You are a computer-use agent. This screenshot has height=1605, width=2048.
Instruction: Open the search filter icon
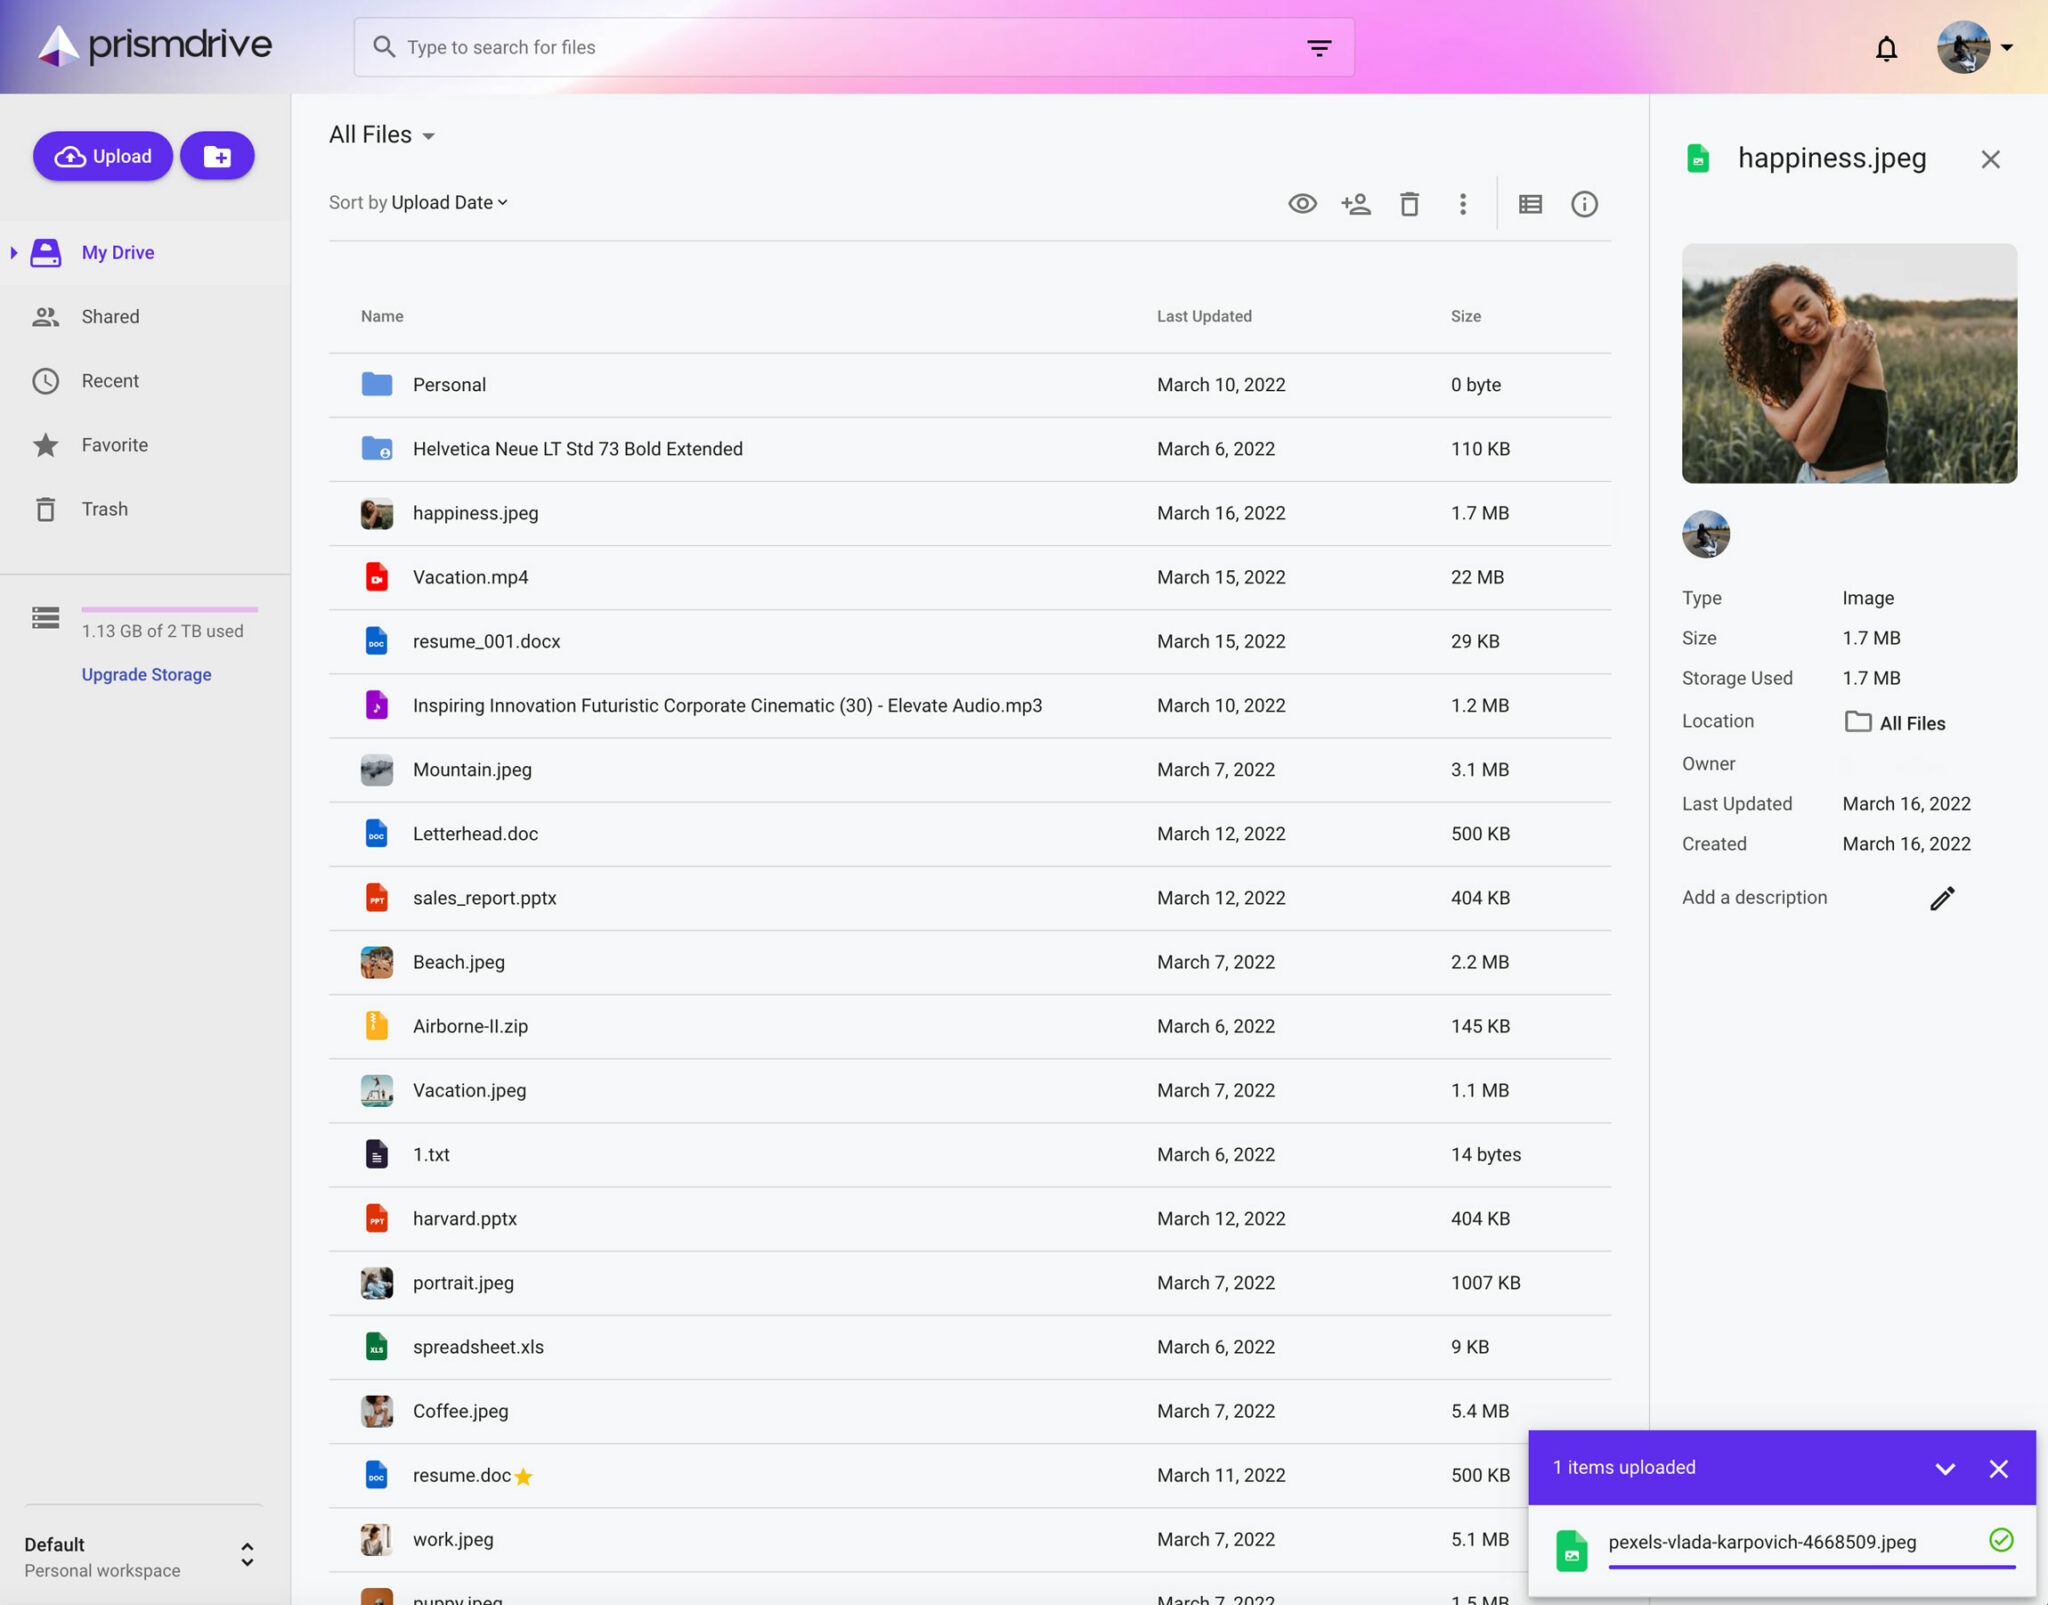click(1318, 47)
